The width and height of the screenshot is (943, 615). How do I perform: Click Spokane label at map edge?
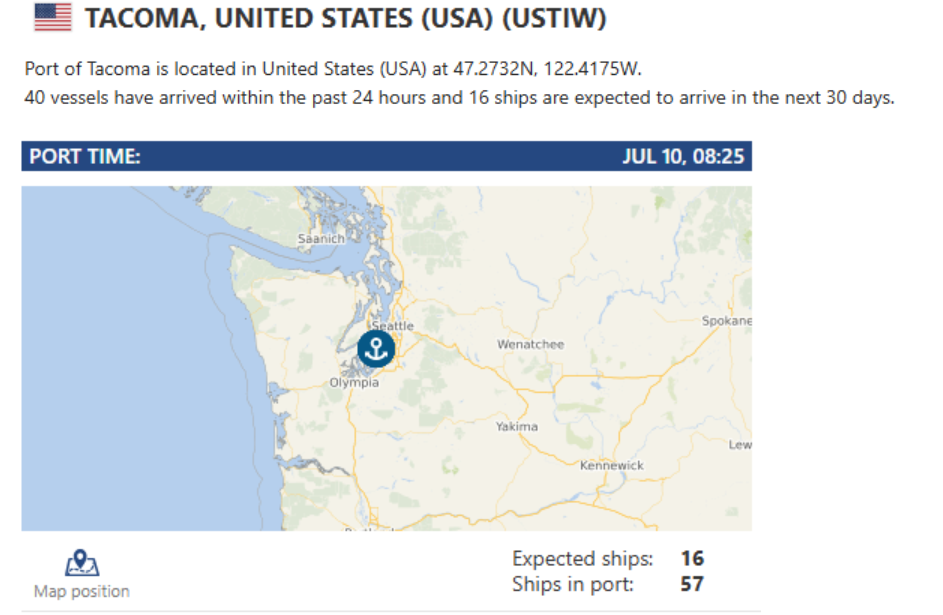[726, 321]
